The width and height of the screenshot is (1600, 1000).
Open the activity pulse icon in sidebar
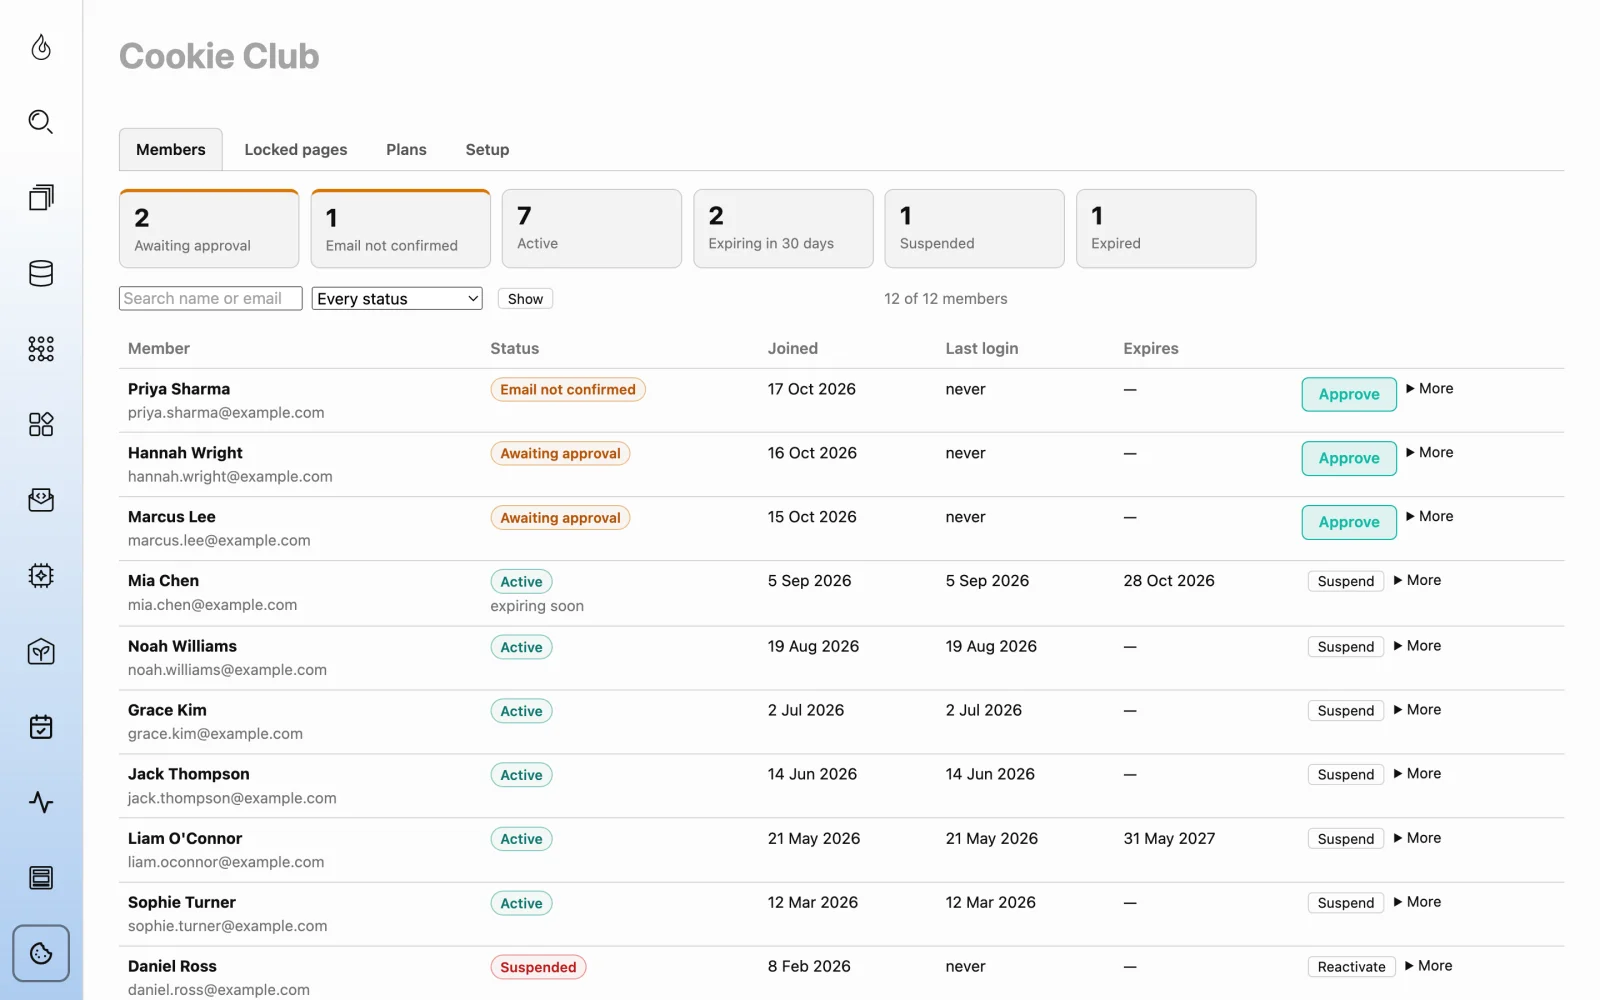coord(41,802)
